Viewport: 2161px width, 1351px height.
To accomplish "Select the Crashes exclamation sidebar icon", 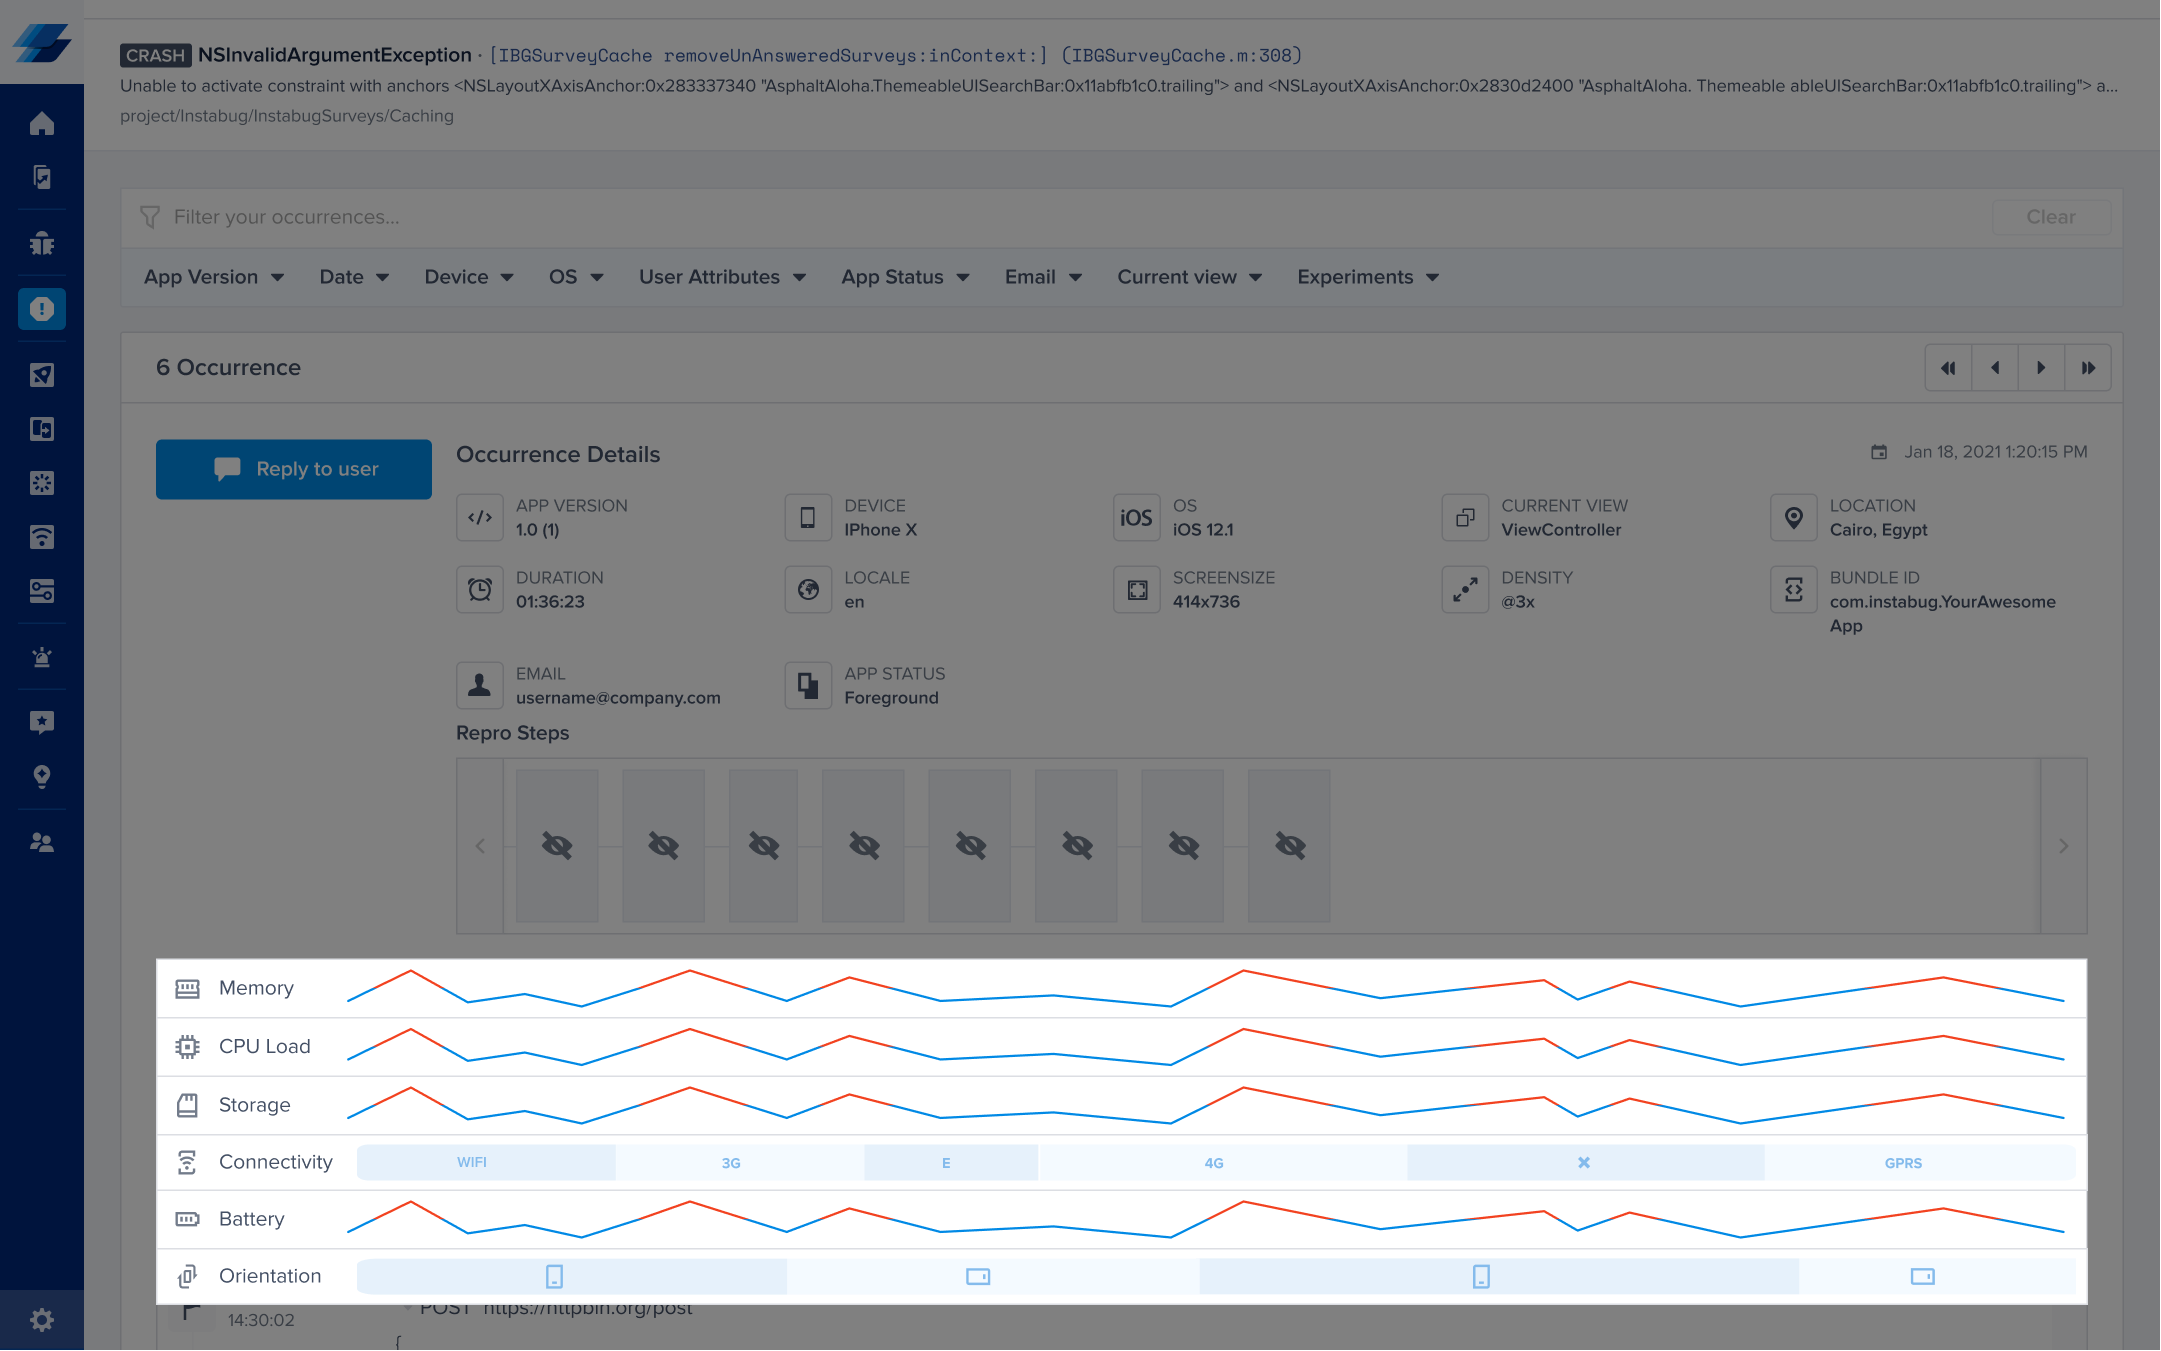I will click(42, 309).
